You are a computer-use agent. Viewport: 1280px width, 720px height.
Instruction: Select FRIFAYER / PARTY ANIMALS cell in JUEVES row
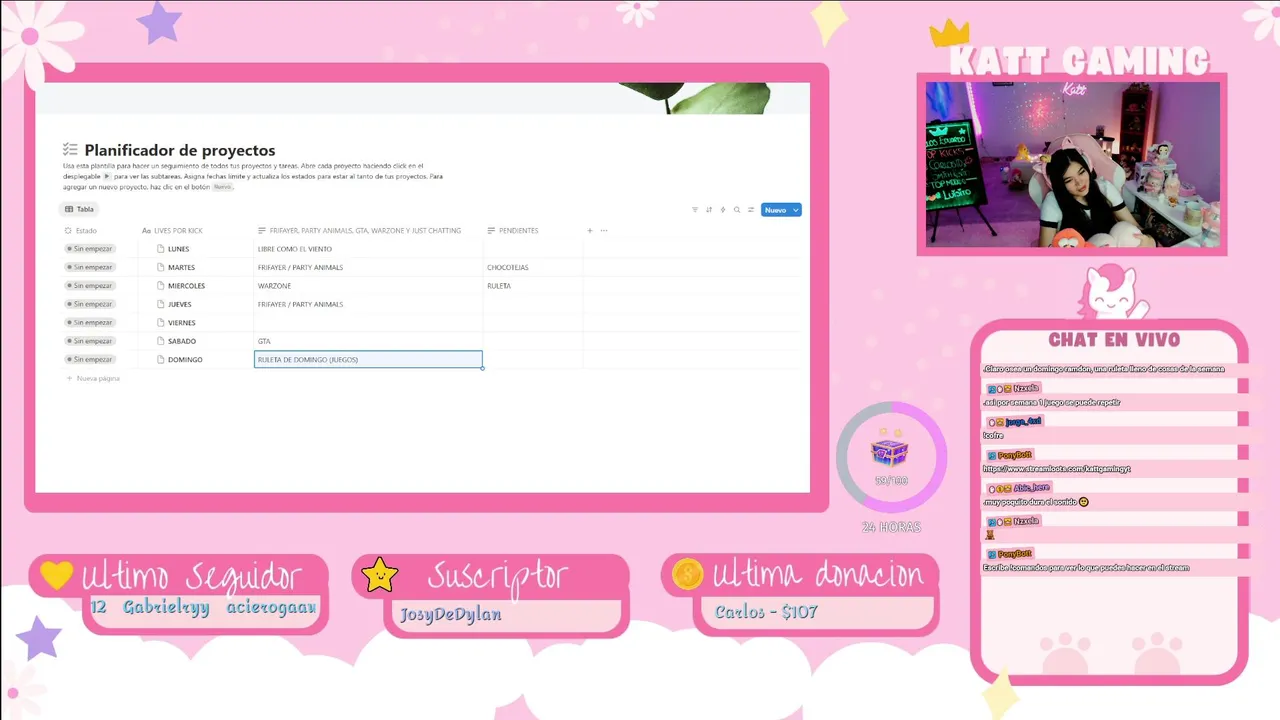coord(369,304)
